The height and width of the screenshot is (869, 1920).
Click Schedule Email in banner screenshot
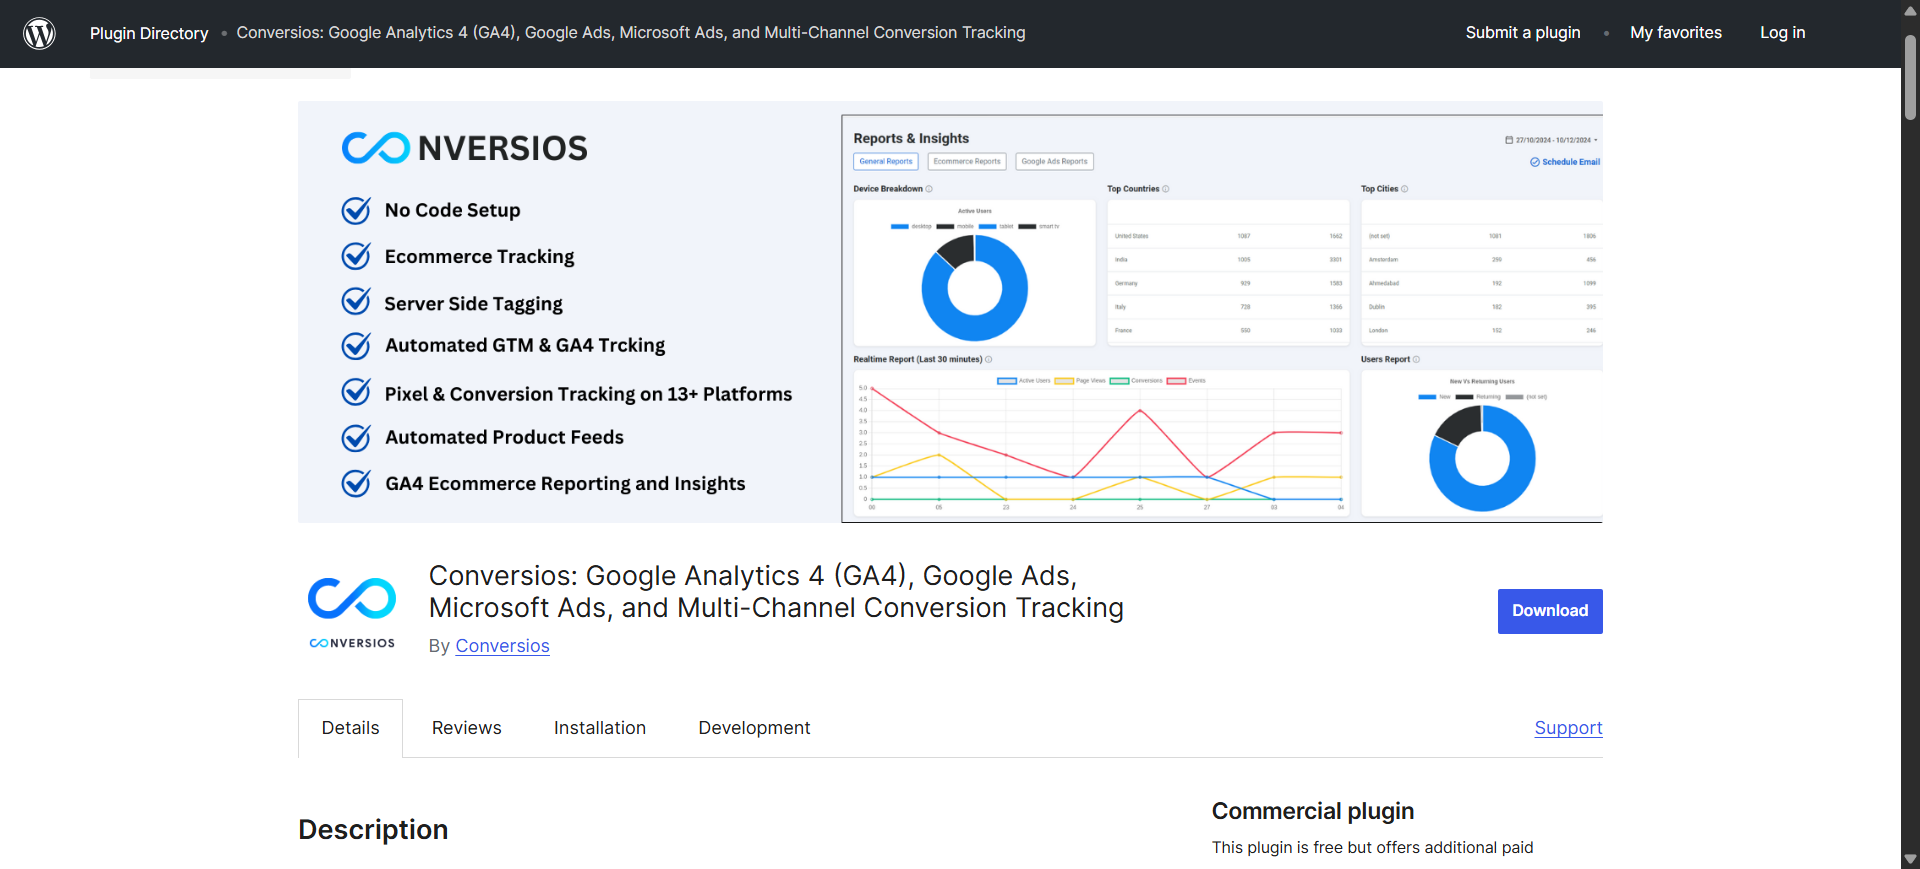1565,162
